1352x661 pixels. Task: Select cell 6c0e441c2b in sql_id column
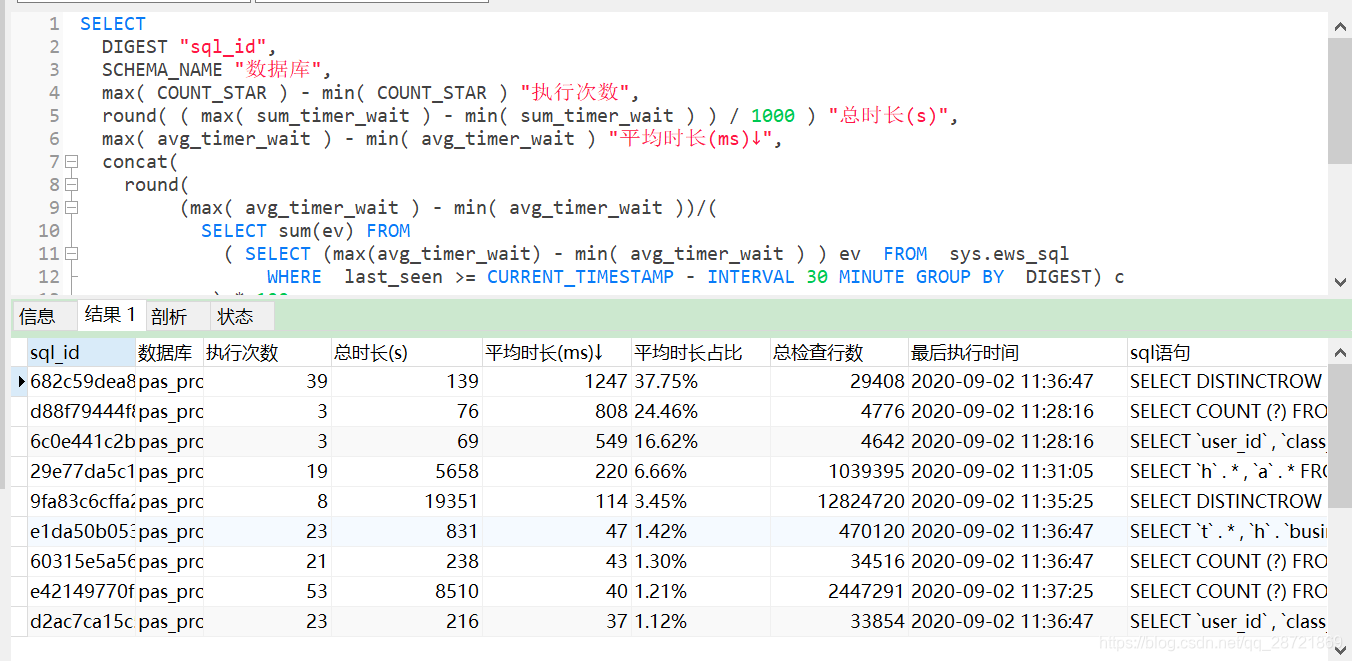83,441
